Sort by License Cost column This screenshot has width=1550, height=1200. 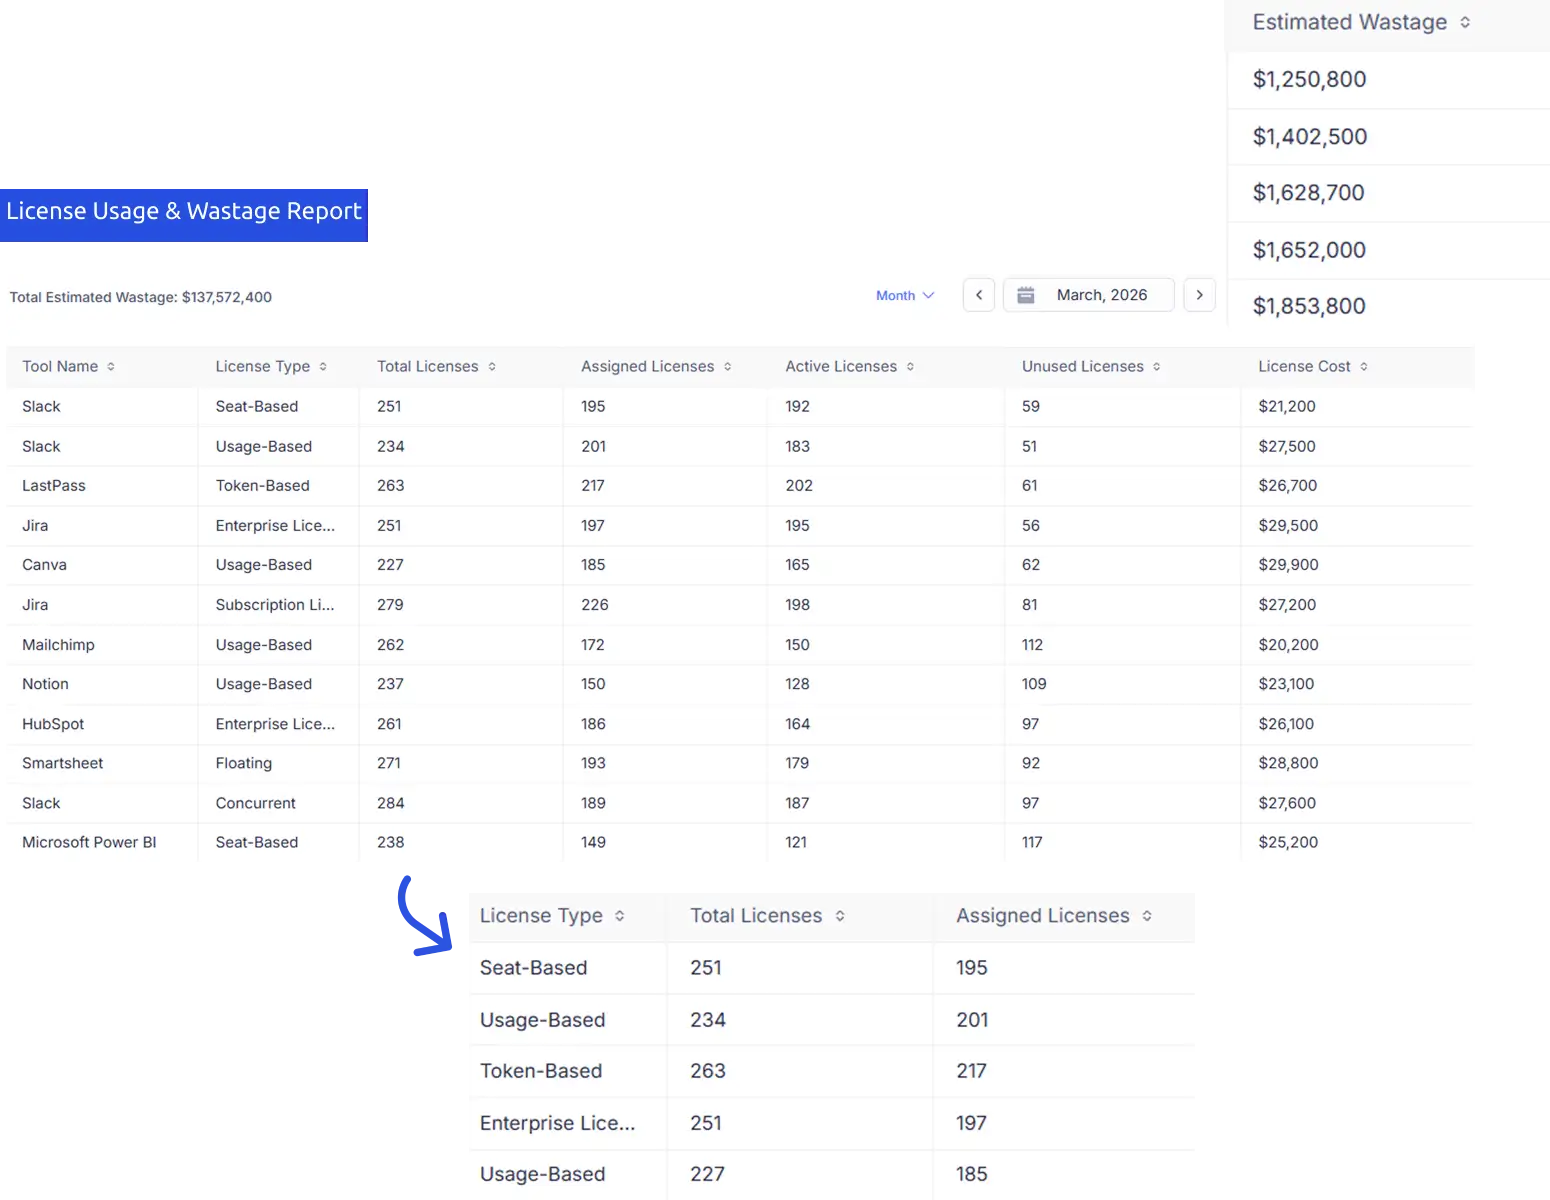1364,366
